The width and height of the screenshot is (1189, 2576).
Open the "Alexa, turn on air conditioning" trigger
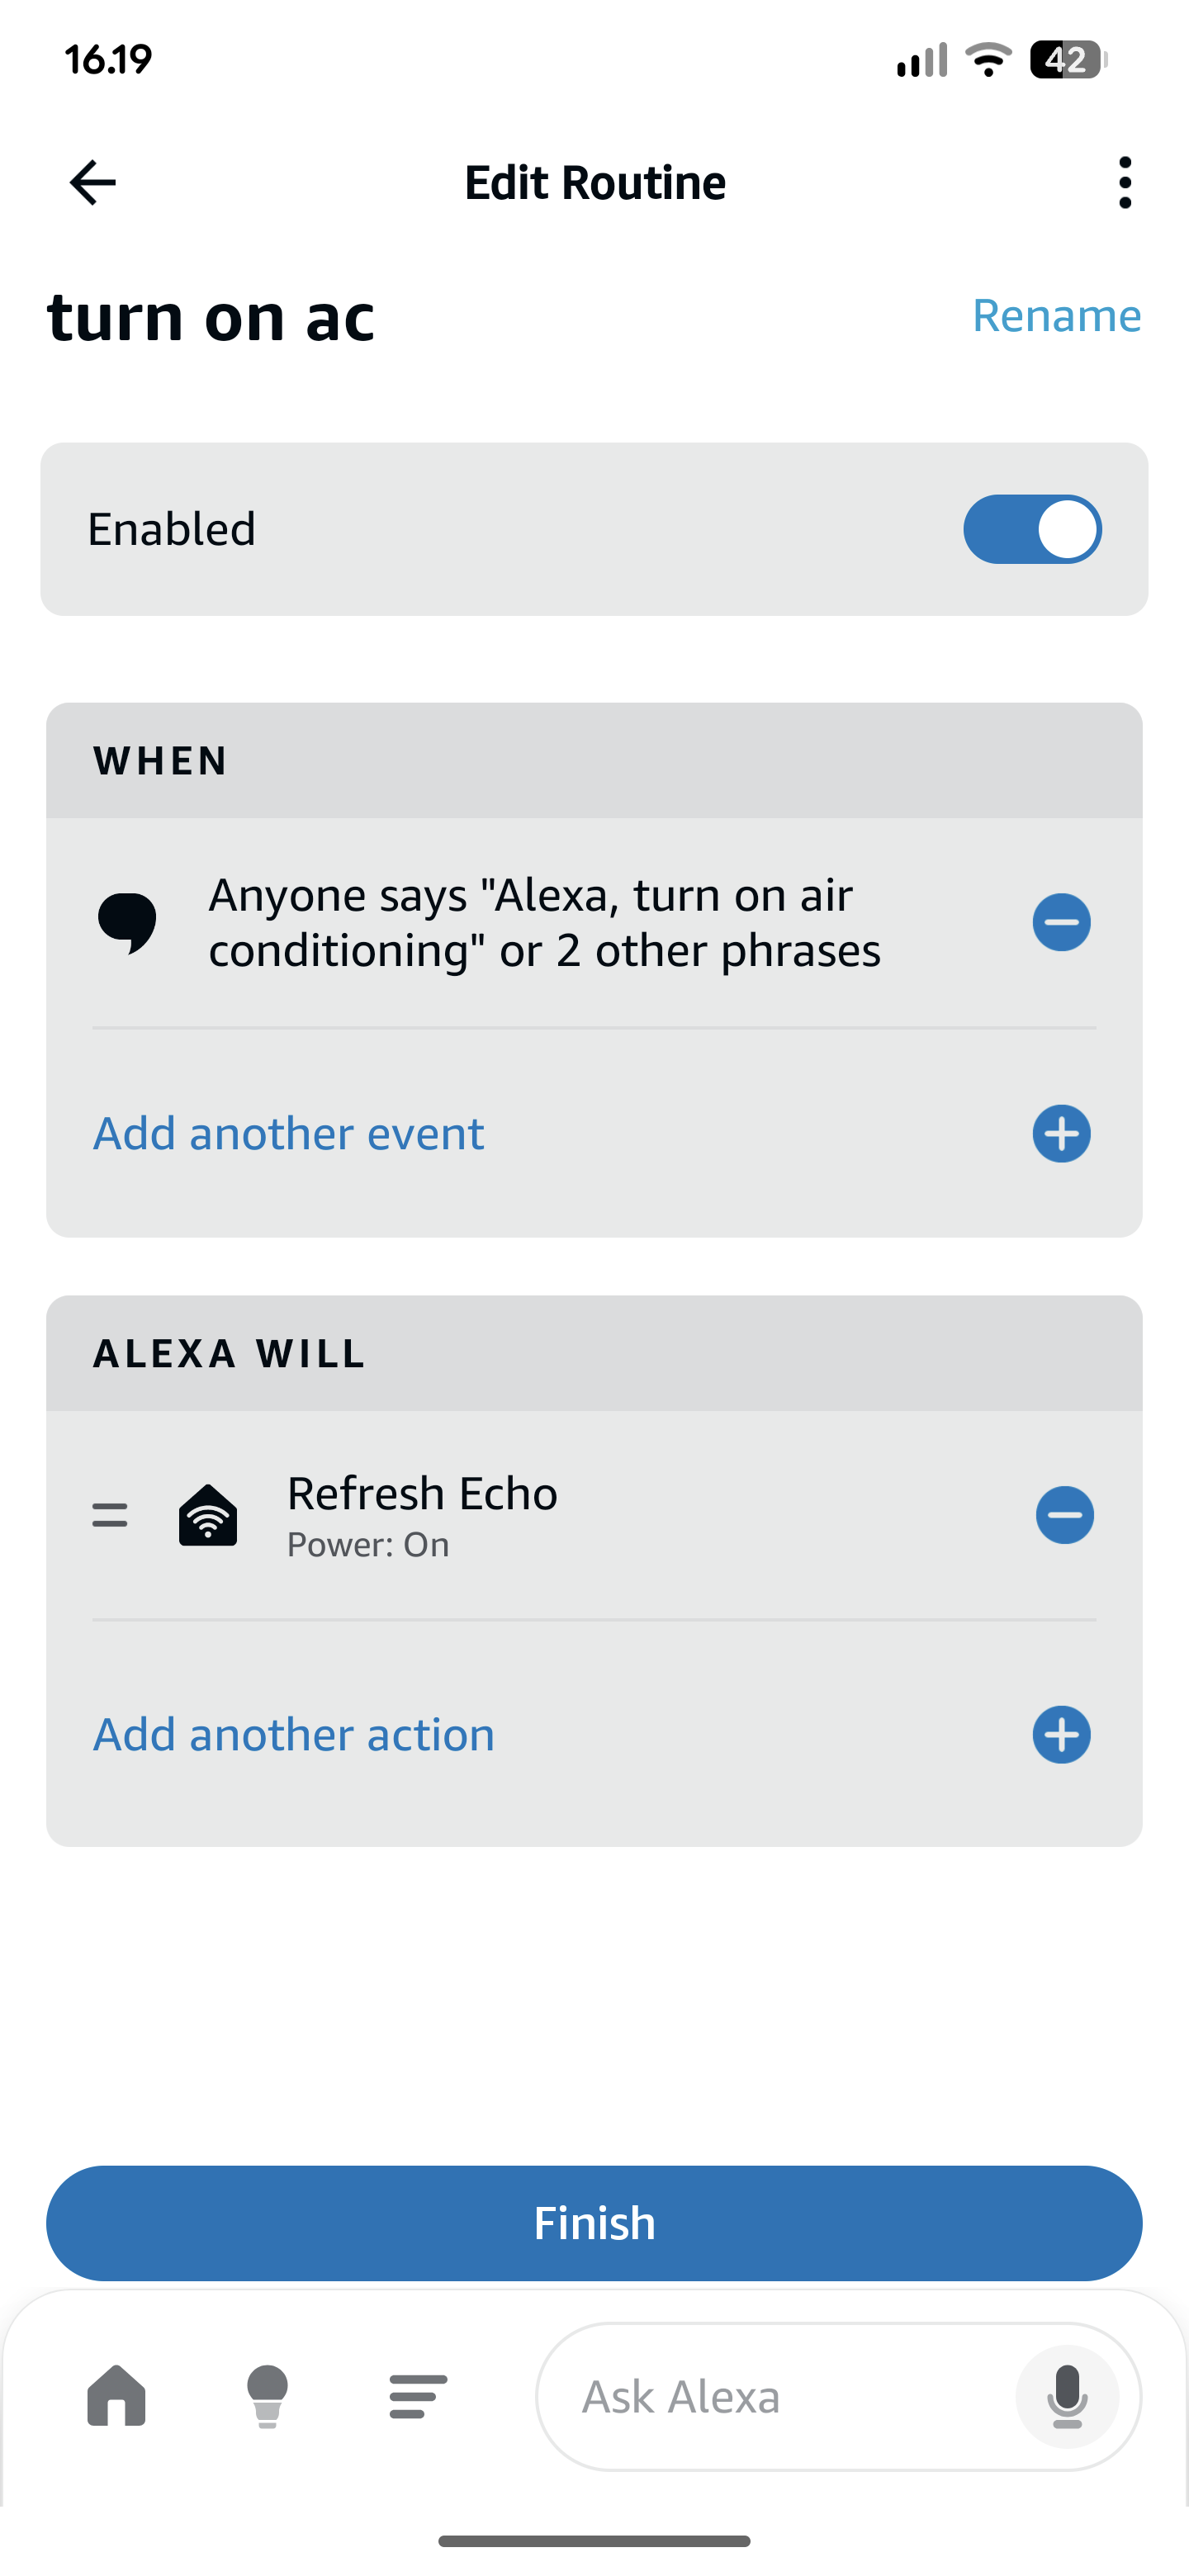coord(544,922)
